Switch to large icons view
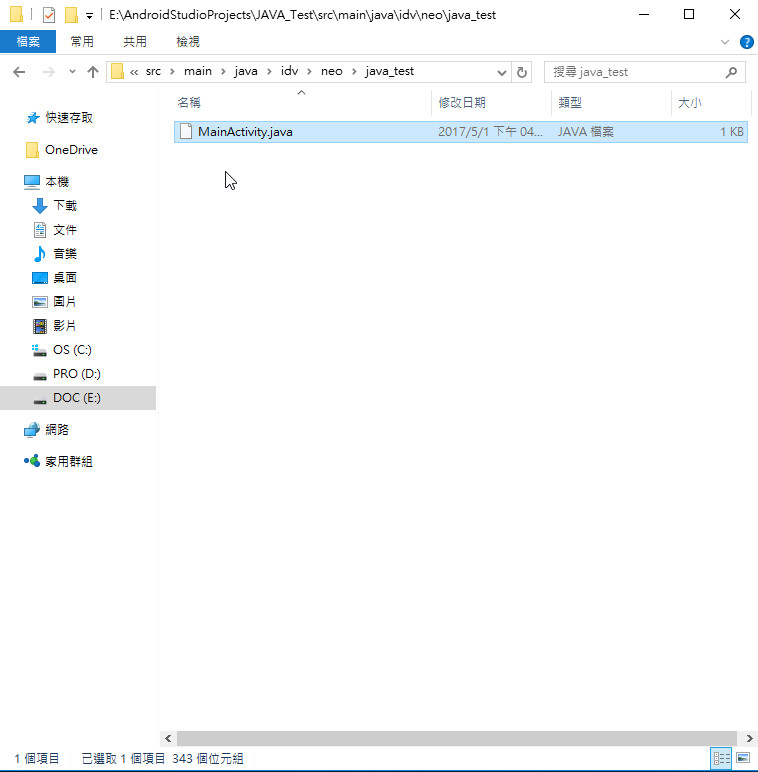 (x=743, y=758)
